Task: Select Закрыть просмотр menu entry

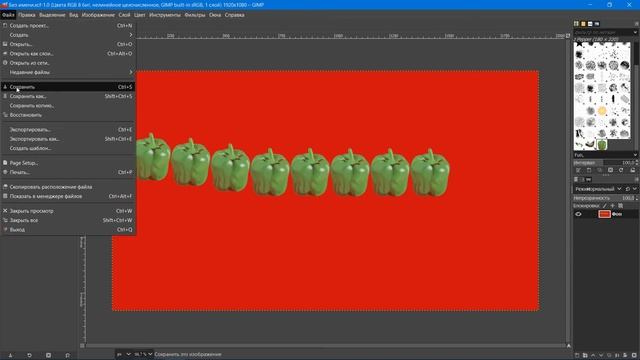Action: [x=68, y=211]
